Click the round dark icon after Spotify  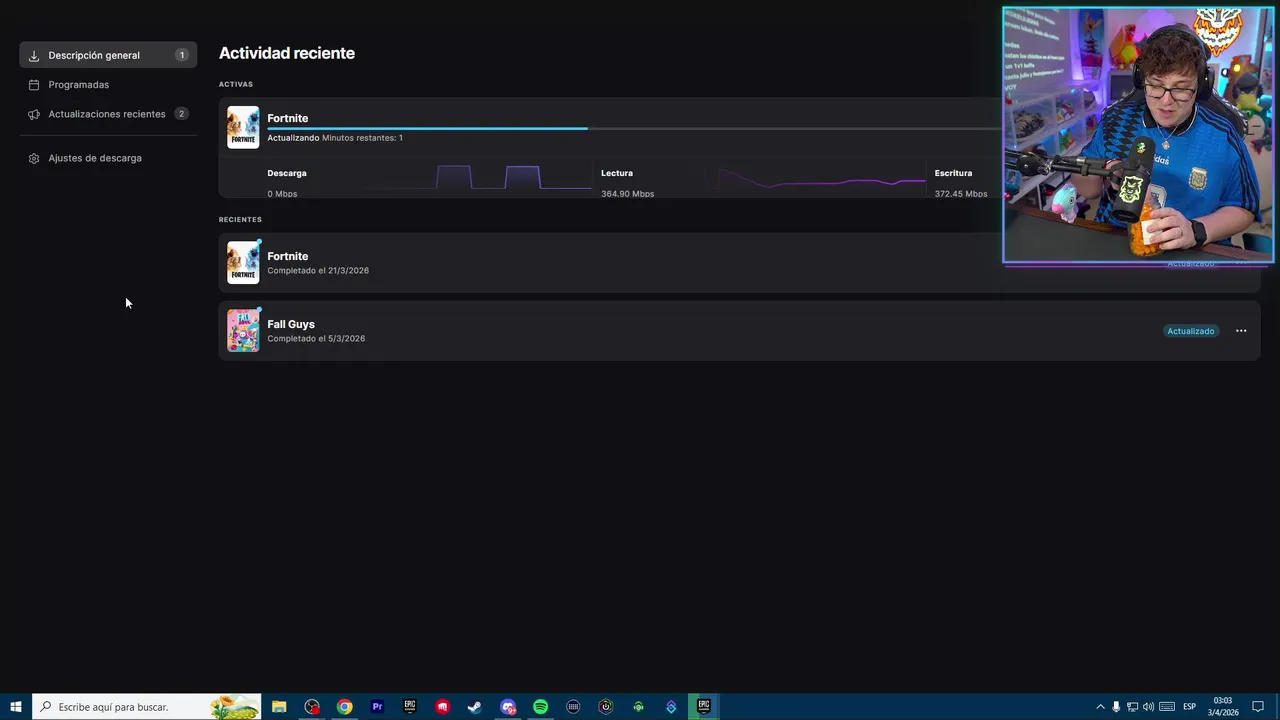point(573,707)
